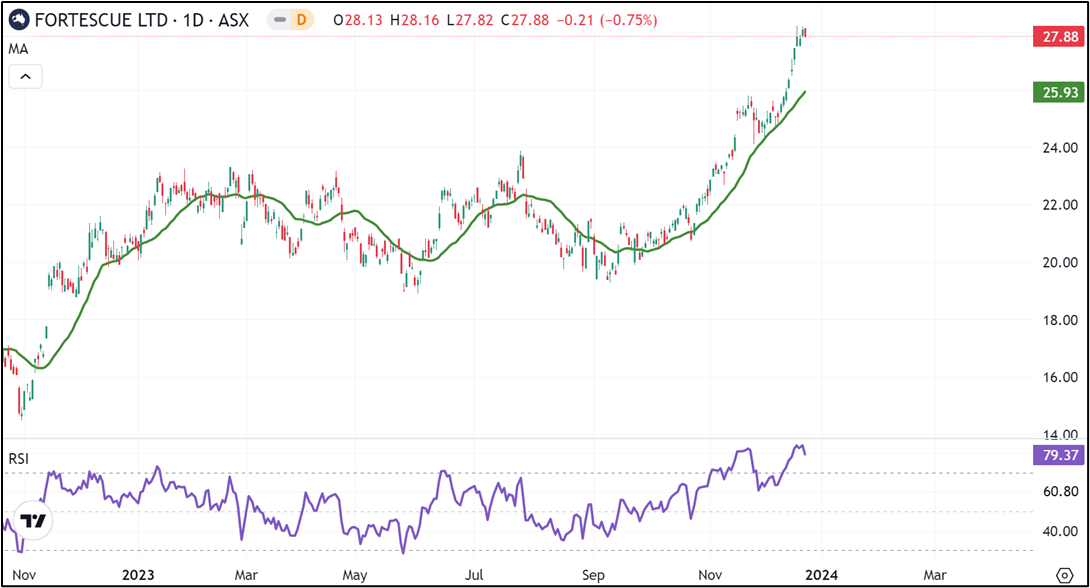Click the 16.00 price axis label

(x=1060, y=377)
